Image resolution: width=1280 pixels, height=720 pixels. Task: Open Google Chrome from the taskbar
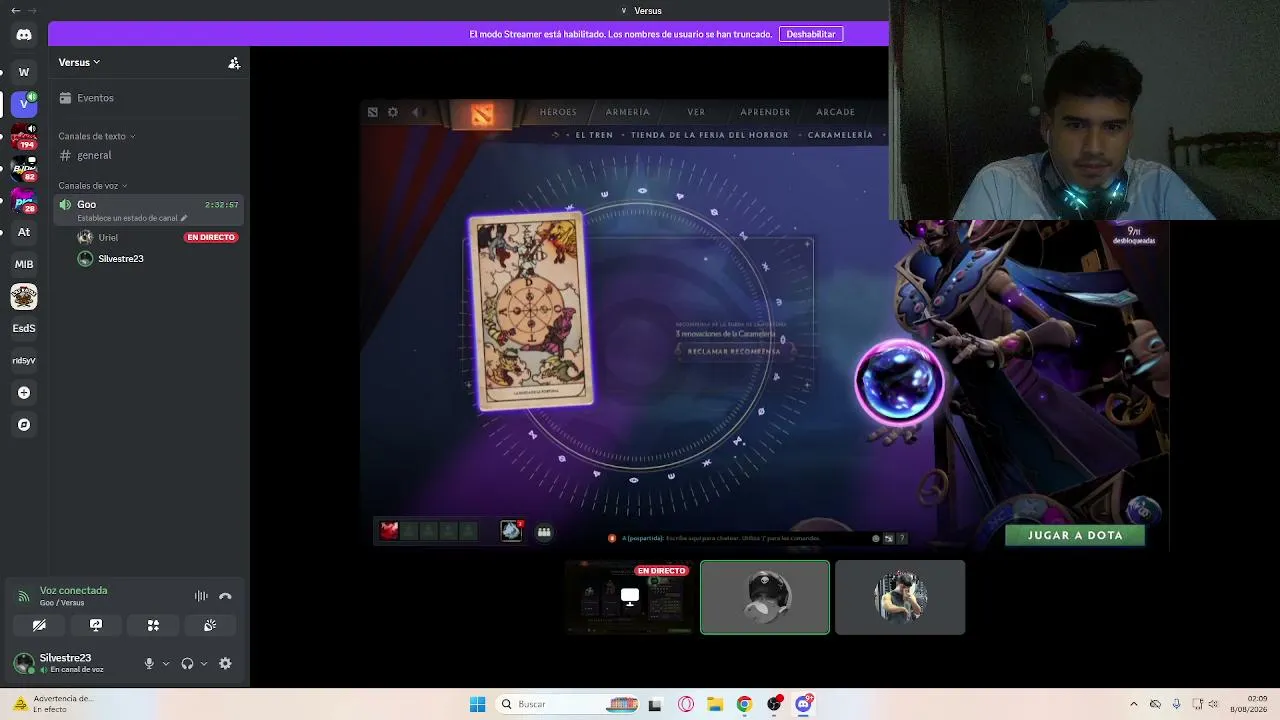(x=744, y=704)
